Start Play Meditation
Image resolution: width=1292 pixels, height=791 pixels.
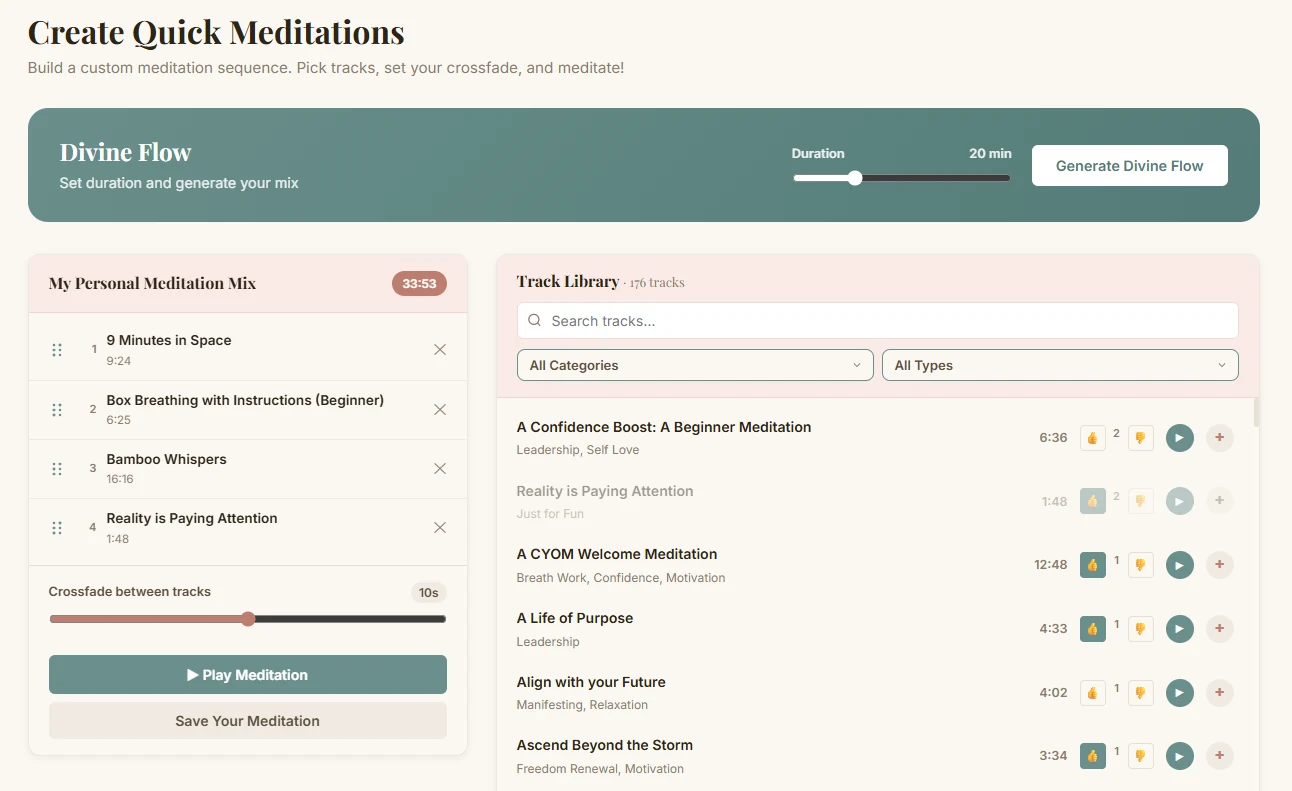click(248, 675)
